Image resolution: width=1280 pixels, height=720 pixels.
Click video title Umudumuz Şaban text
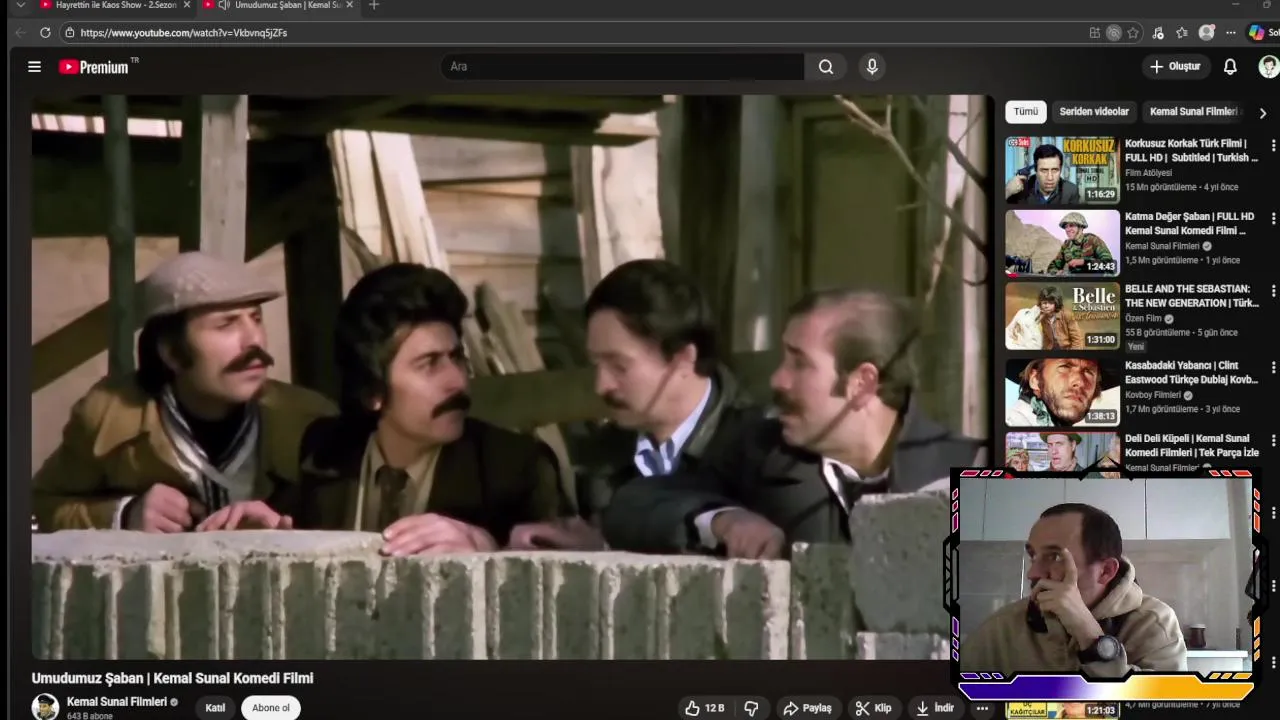[x=172, y=678]
